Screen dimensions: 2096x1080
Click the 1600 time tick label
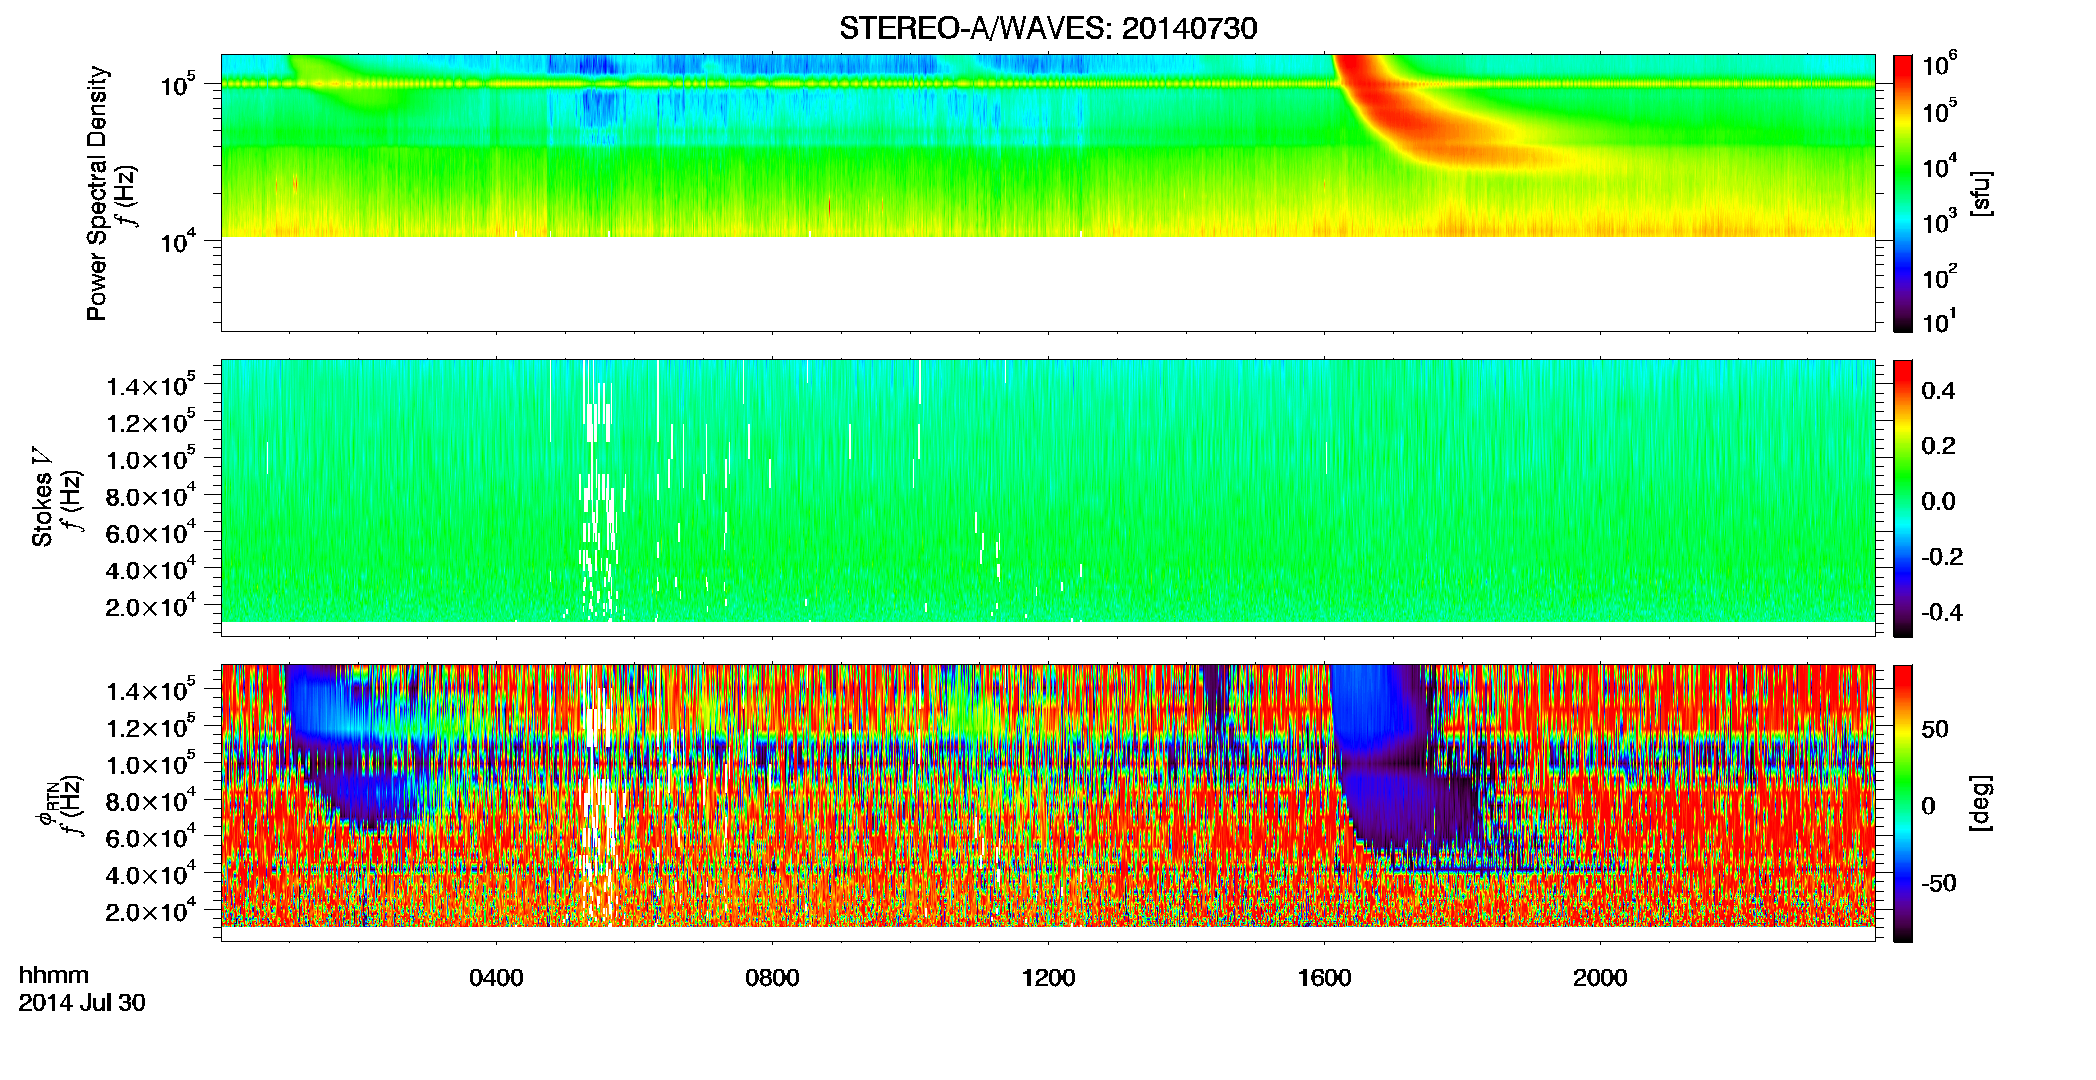1324,978
